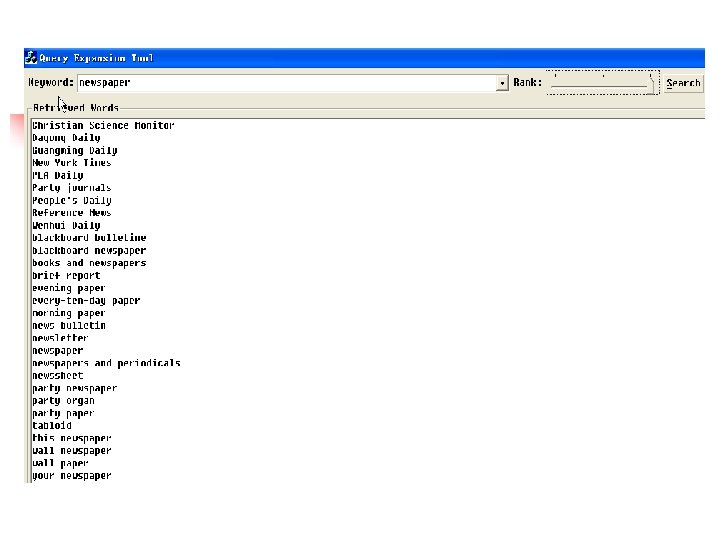Select the blackboard bulletine entry
Viewport: 720px width, 540px height.
[x=89, y=238]
